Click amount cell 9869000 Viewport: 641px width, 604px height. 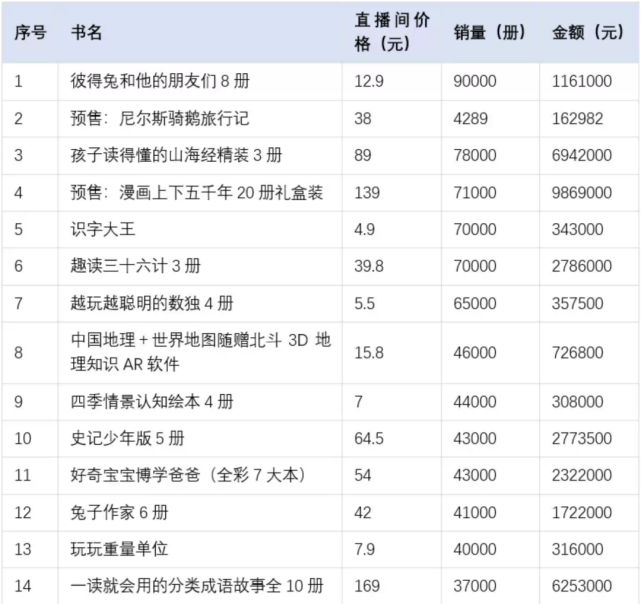pyautogui.click(x=589, y=193)
